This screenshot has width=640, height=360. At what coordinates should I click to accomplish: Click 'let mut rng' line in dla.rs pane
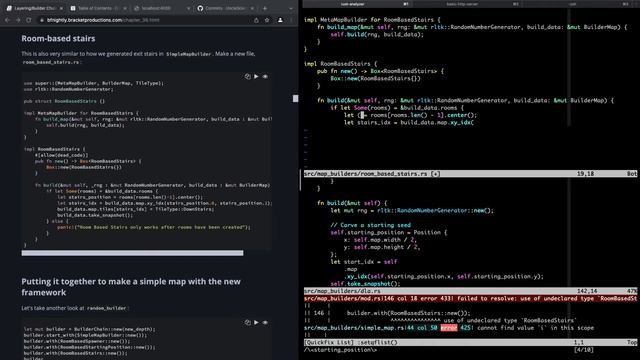click(412, 211)
